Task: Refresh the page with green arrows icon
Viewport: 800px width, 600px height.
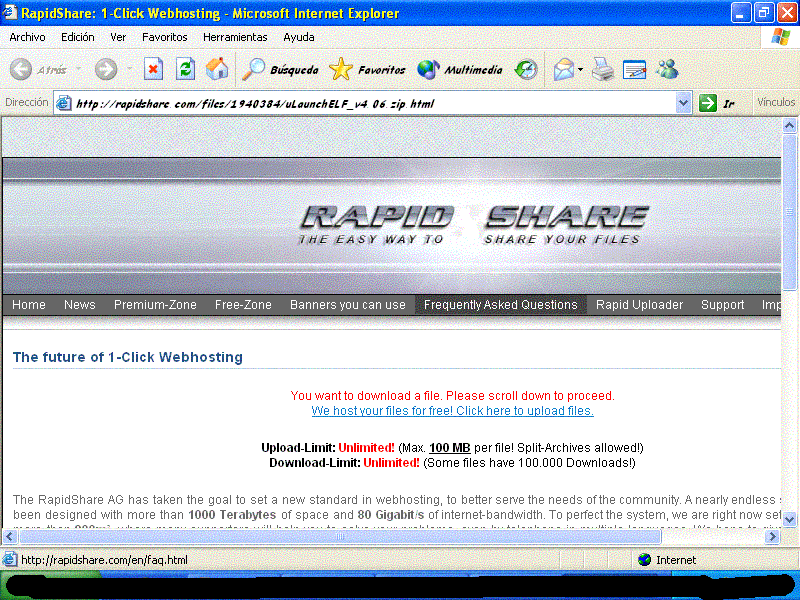Action: pyautogui.click(x=185, y=69)
